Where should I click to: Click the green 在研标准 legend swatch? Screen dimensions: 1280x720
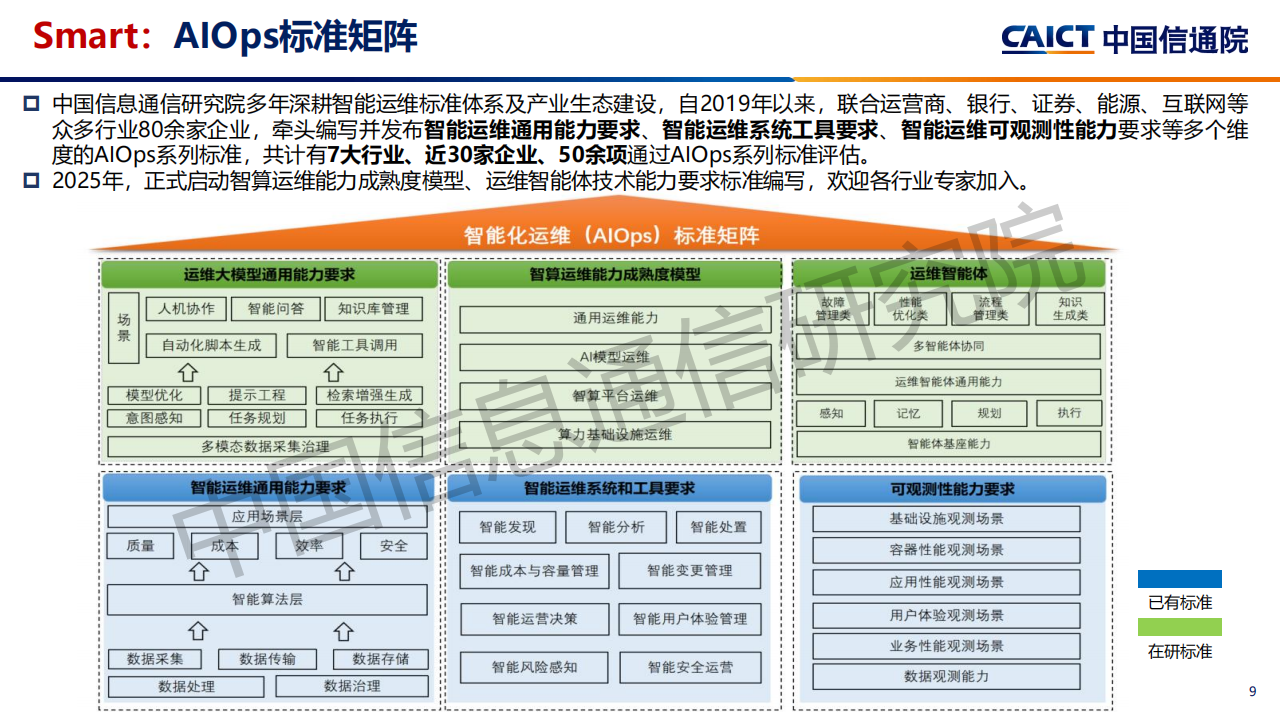point(1180,627)
